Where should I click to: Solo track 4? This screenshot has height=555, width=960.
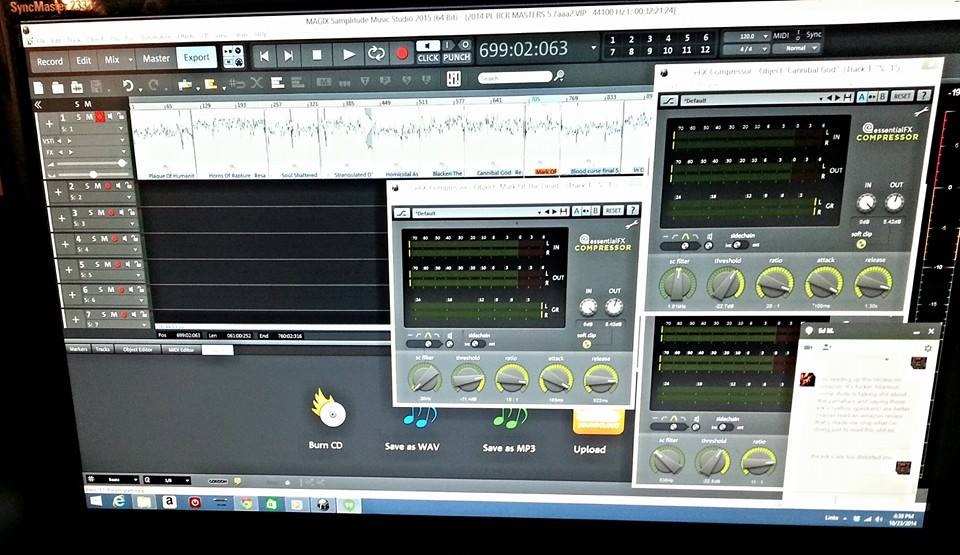94,238
